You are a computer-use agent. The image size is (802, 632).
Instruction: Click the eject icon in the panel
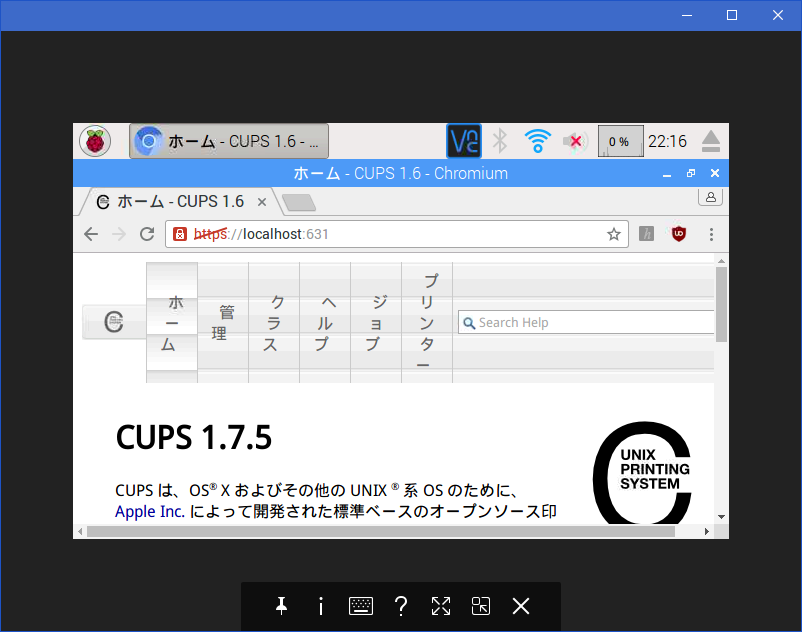point(711,141)
